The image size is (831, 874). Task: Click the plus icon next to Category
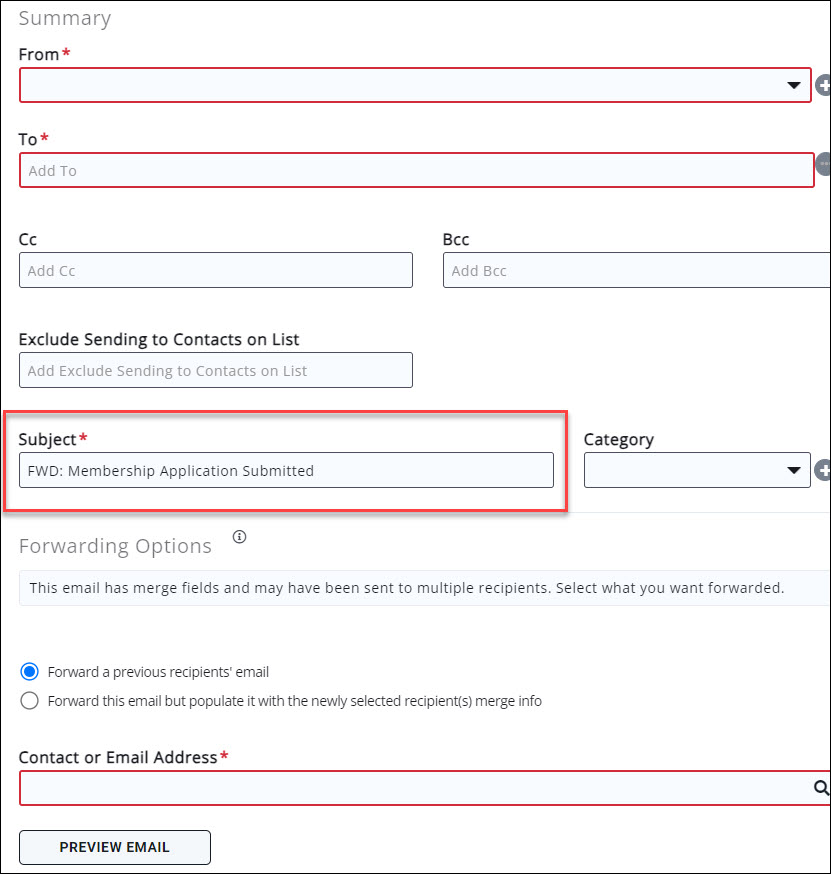pyautogui.click(x=824, y=470)
